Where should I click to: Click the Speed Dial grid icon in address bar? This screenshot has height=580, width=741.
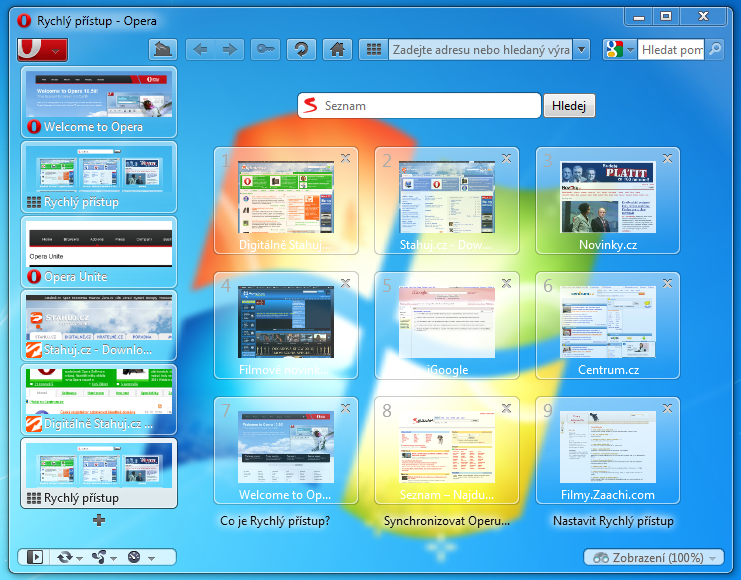pos(374,49)
